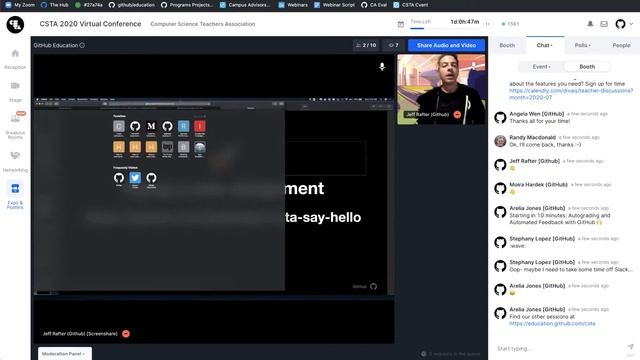Viewport: 640px width, 360px height.
Task: Select Event chat toggle option
Action: pyautogui.click(x=541, y=67)
